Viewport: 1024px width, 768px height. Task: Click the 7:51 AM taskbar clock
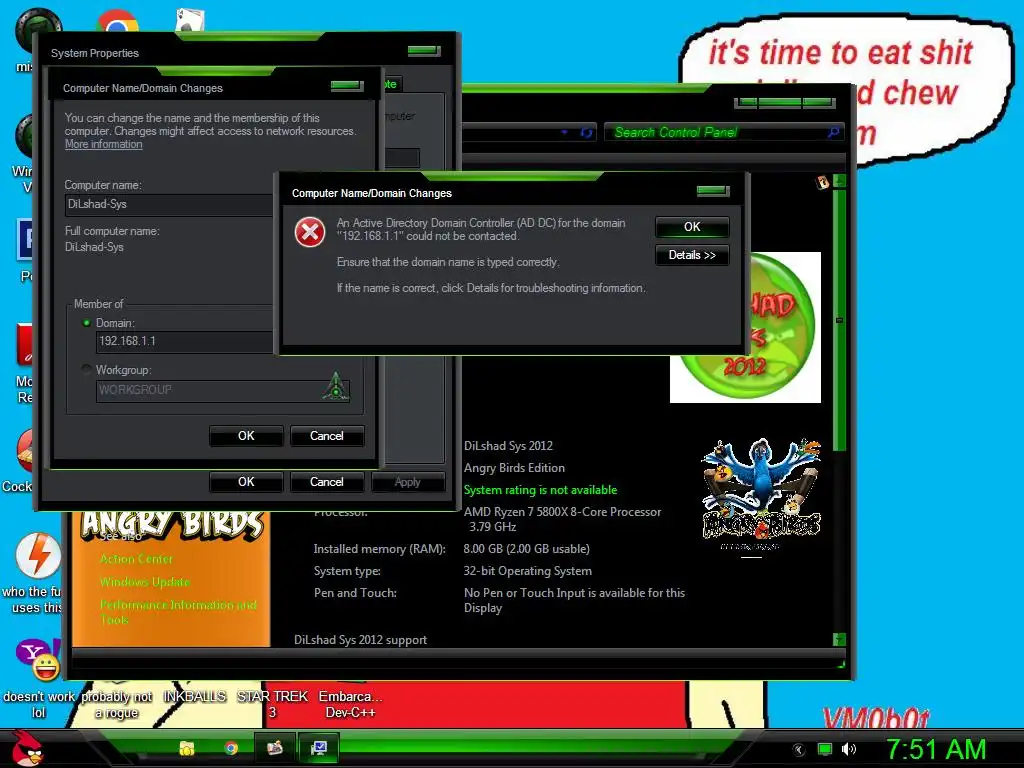[x=936, y=750]
